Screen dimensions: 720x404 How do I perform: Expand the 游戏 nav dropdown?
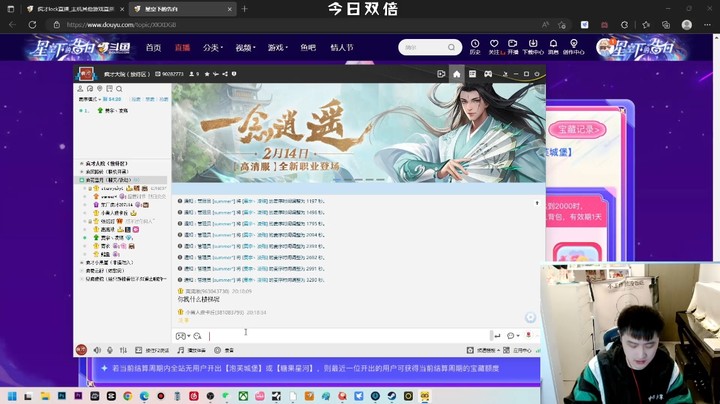pyautogui.click(x=277, y=47)
